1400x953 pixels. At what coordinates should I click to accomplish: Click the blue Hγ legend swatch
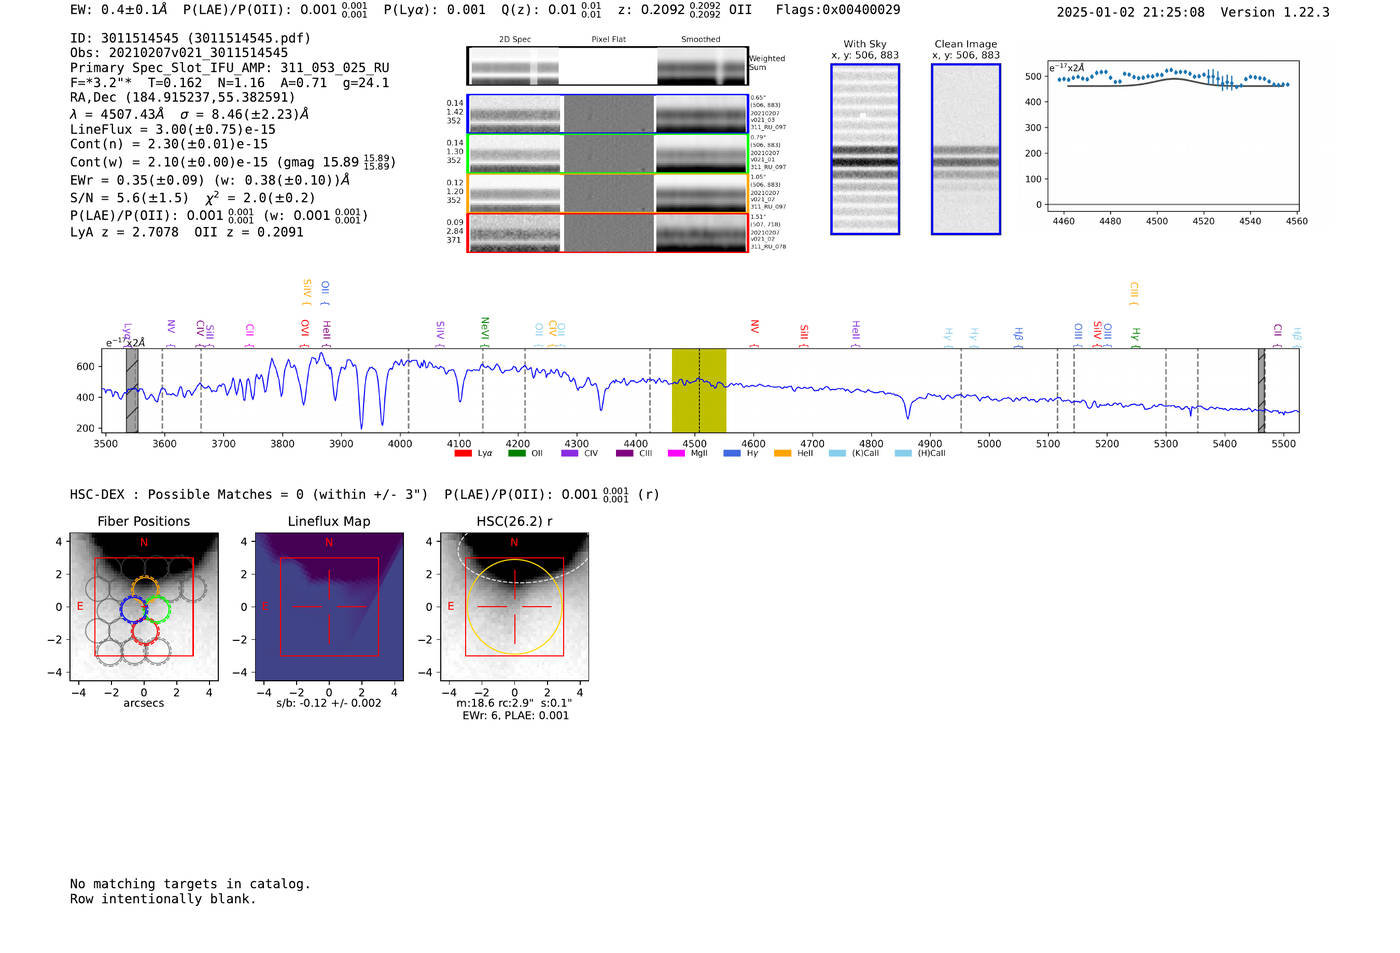tap(732, 453)
